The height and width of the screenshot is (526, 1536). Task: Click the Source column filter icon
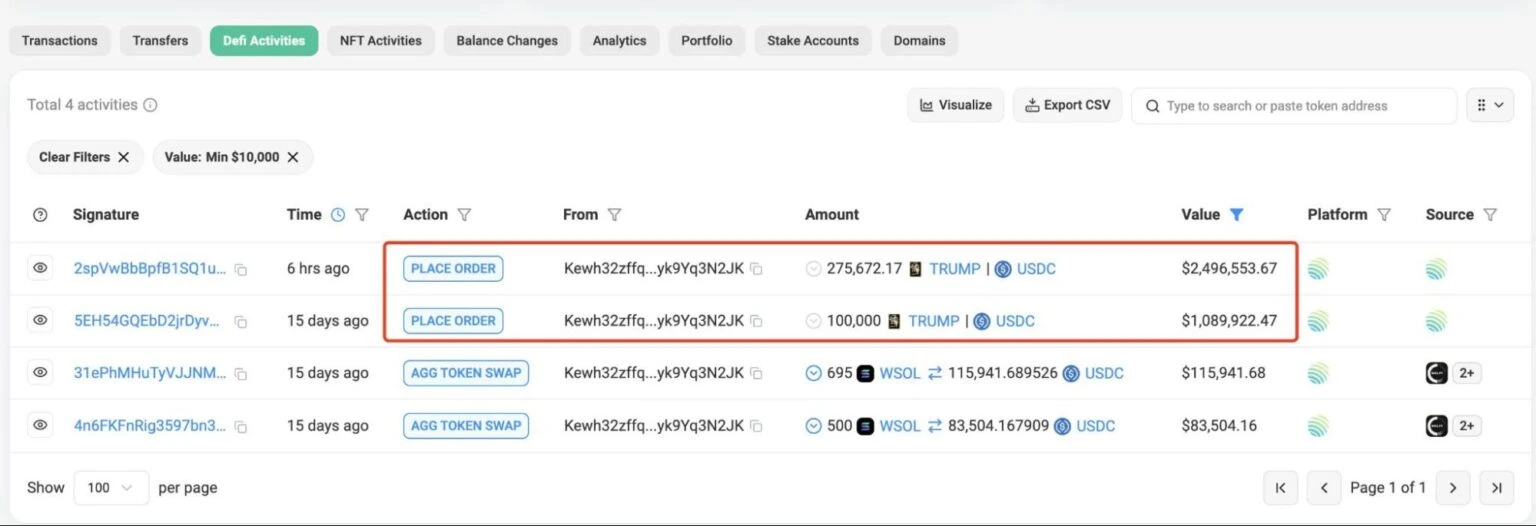pyautogui.click(x=1490, y=215)
